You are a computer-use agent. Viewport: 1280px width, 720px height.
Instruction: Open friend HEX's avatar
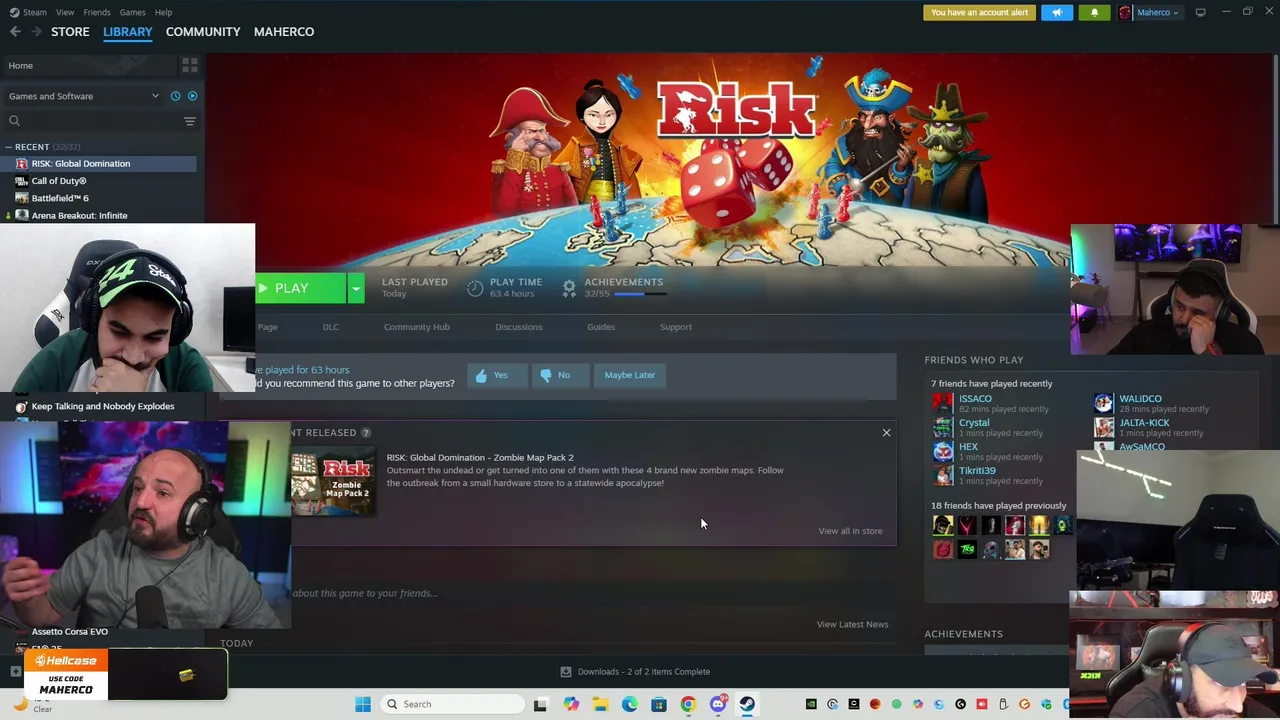point(943,451)
